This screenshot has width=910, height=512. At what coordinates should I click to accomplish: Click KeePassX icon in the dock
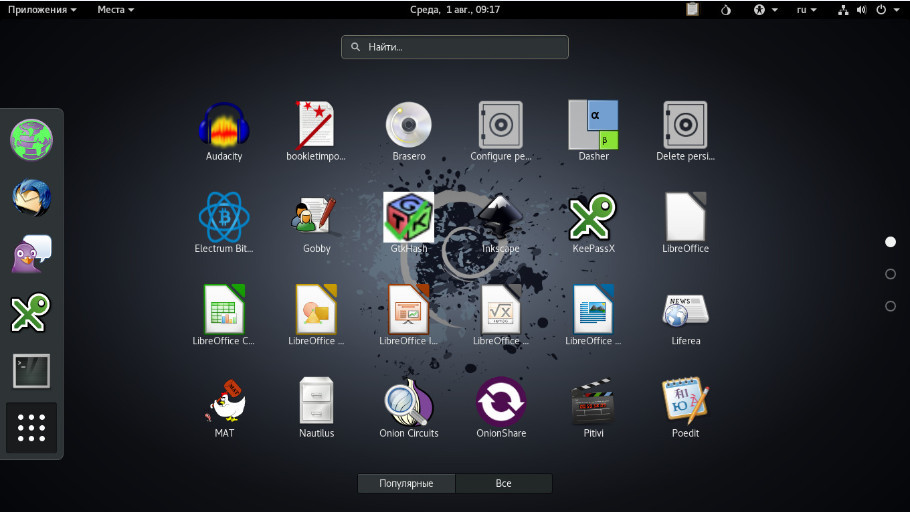31,312
